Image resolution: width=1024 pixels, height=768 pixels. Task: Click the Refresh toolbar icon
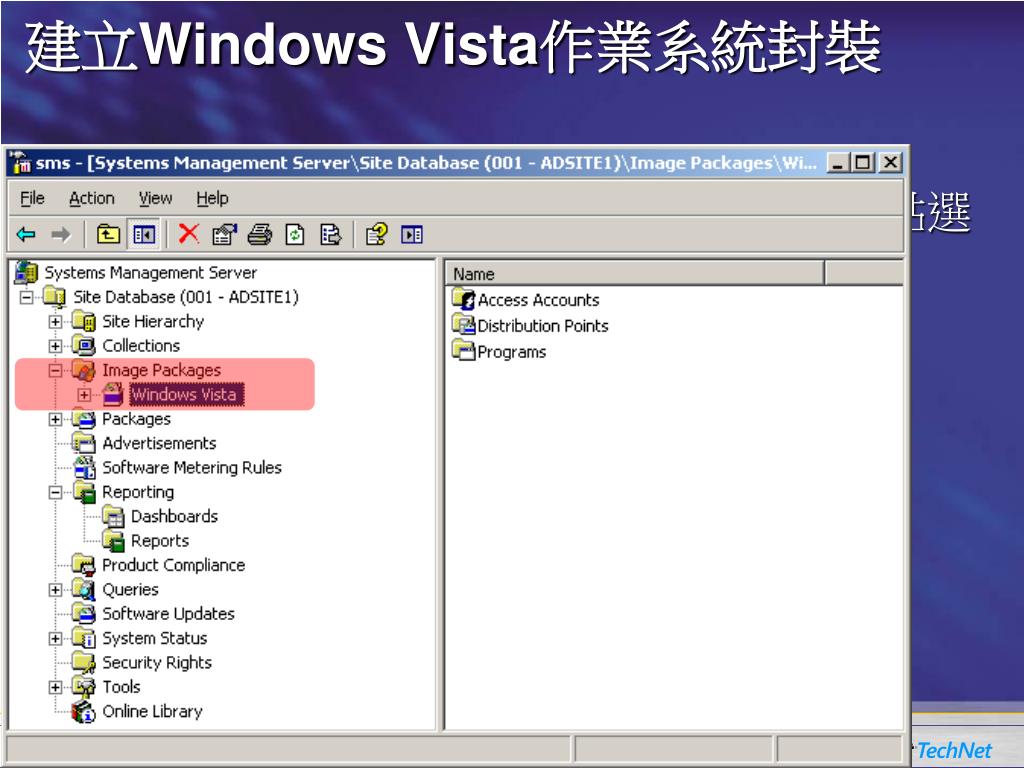click(295, 234)
